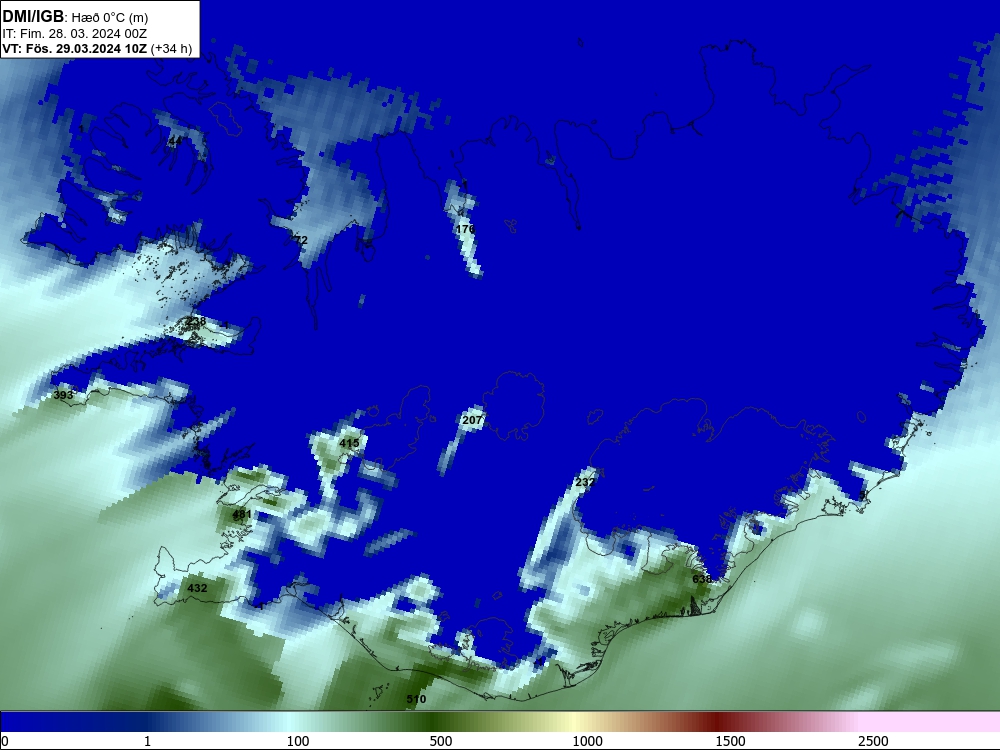The height and width of the screenshot is (750, 1000).
Task: Click the color scale label 0
Action: (x=5, y=741)
